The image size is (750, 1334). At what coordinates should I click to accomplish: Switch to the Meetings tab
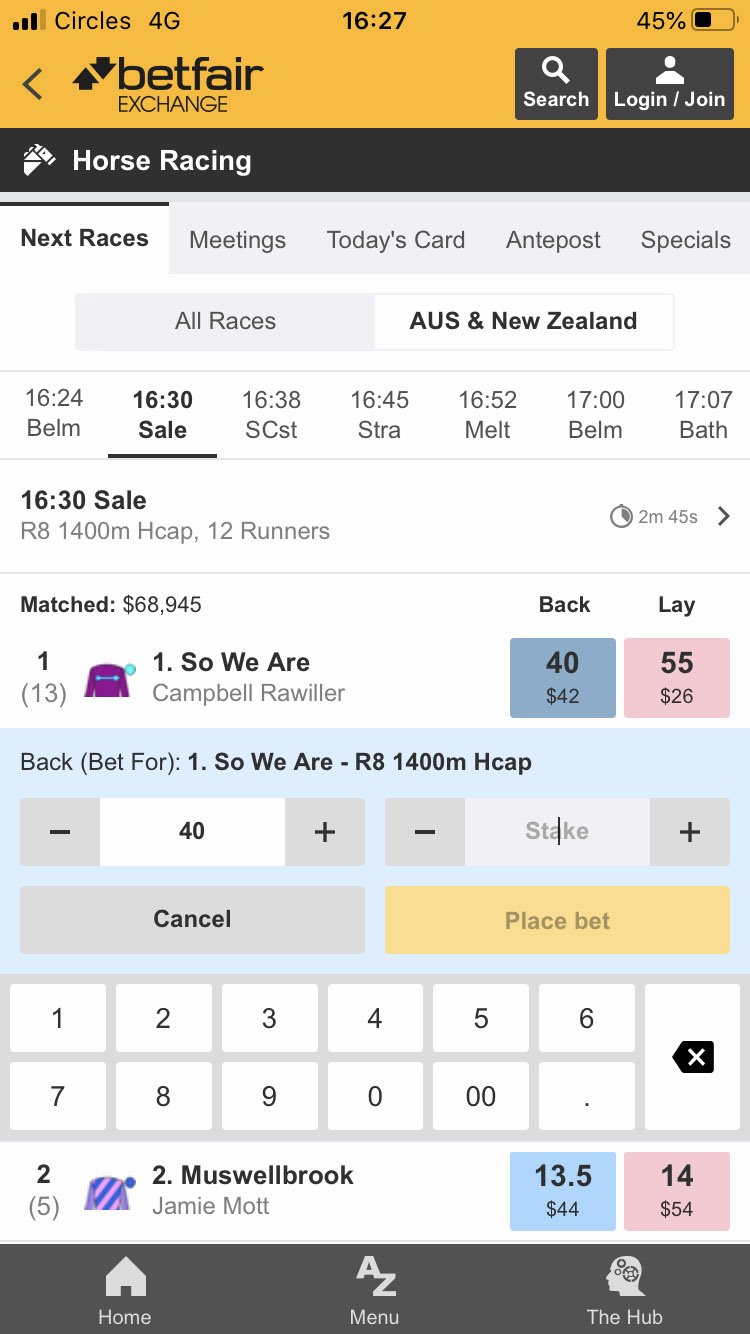(237, 240)
